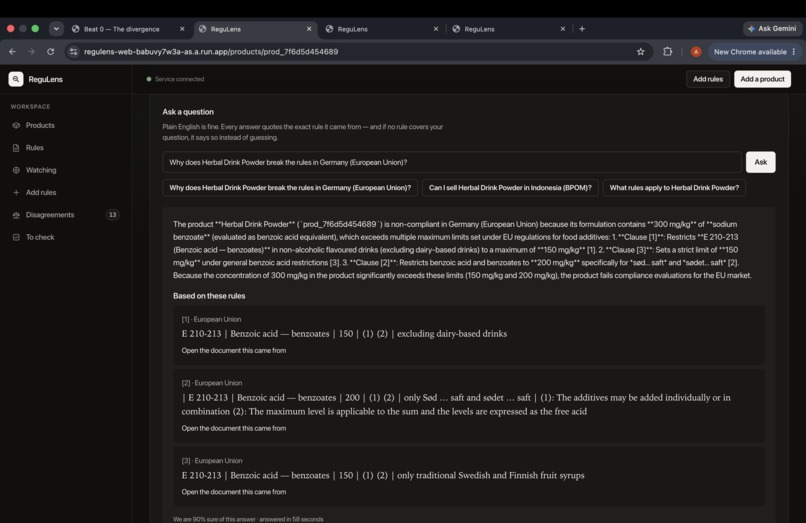
Task: Click the 'Ask a question' heading
Action: 188,112
